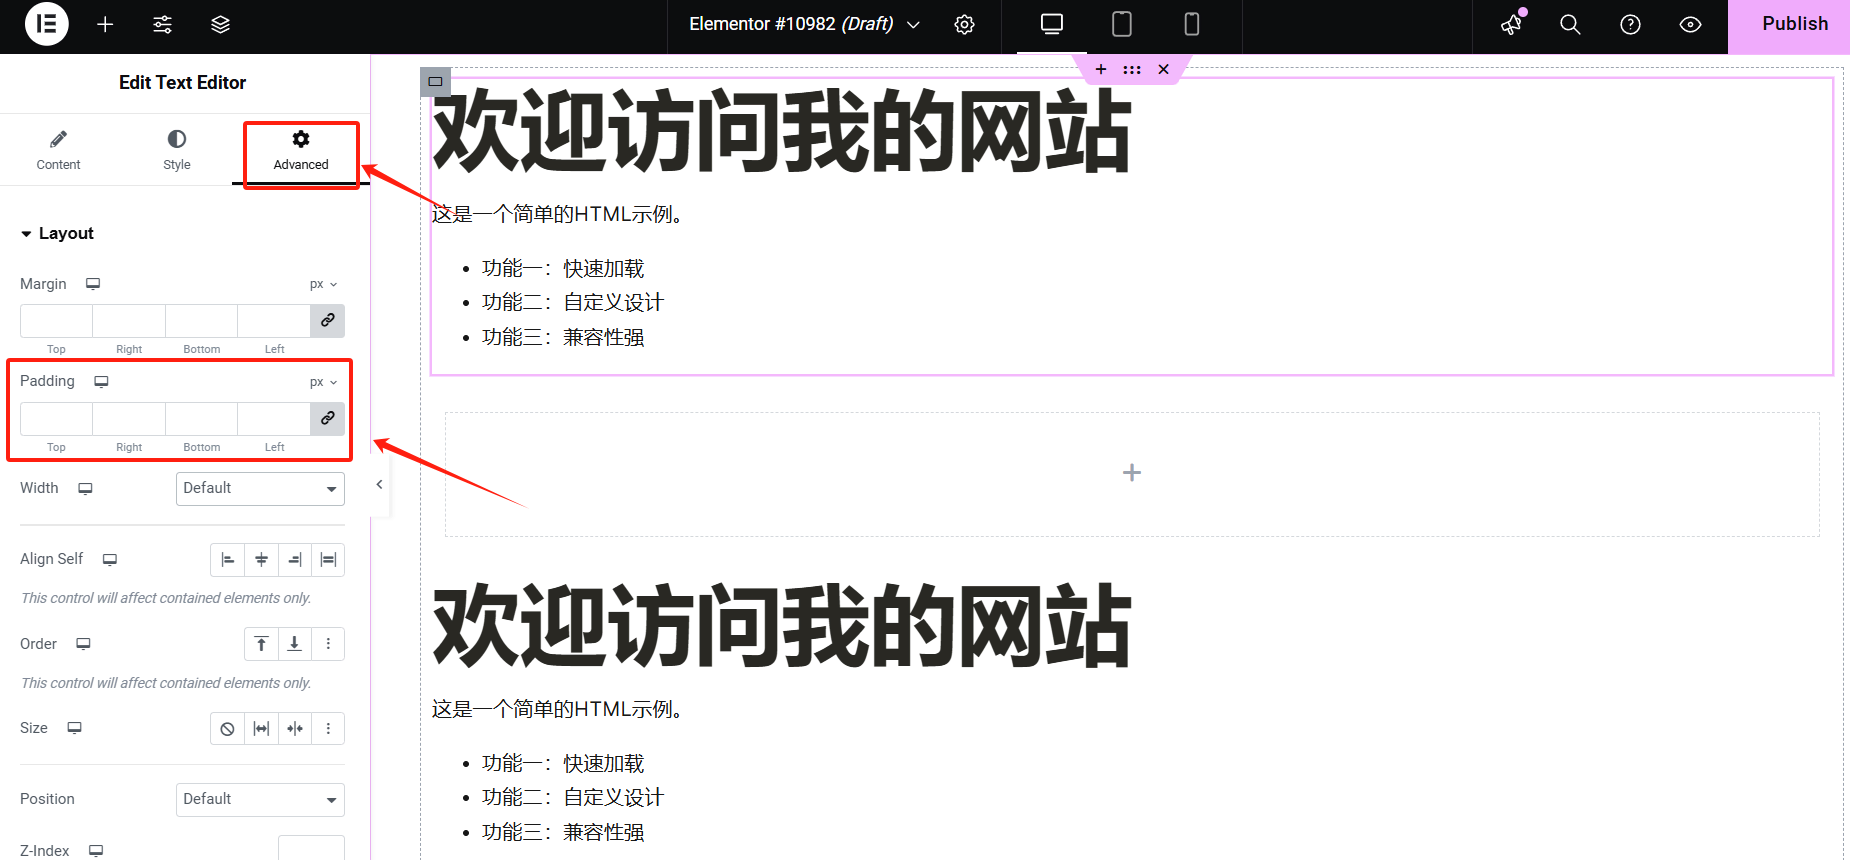
Task: Click the Padding Left input field
Action: pos(274,419)
